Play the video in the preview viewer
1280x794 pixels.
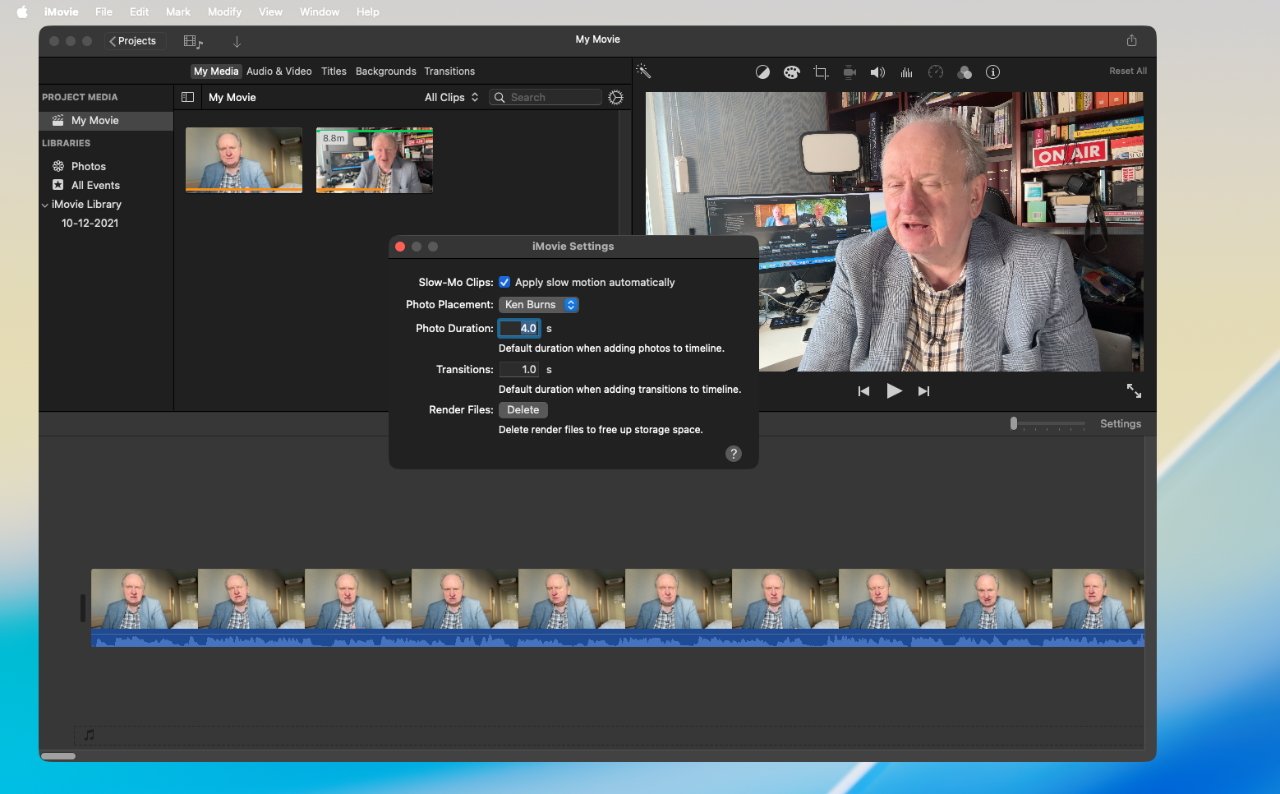[x=894, y=391]
